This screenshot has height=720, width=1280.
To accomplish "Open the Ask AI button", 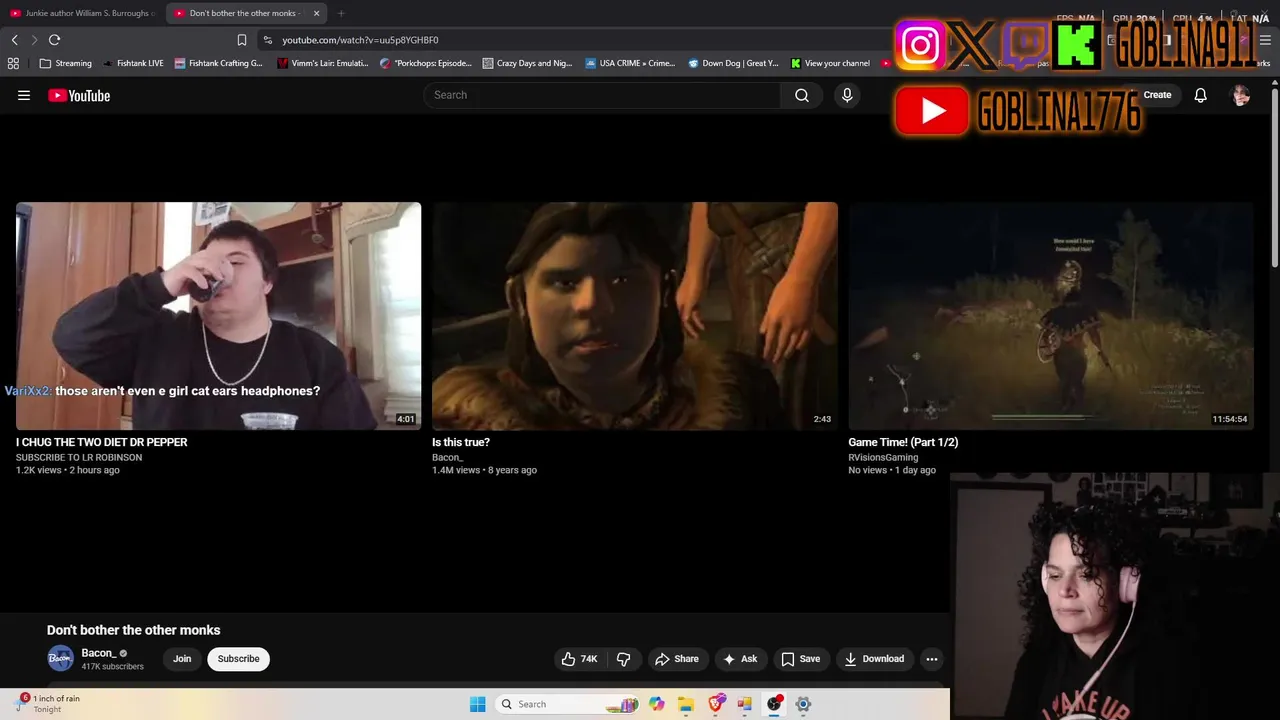I will click(740, 659).
